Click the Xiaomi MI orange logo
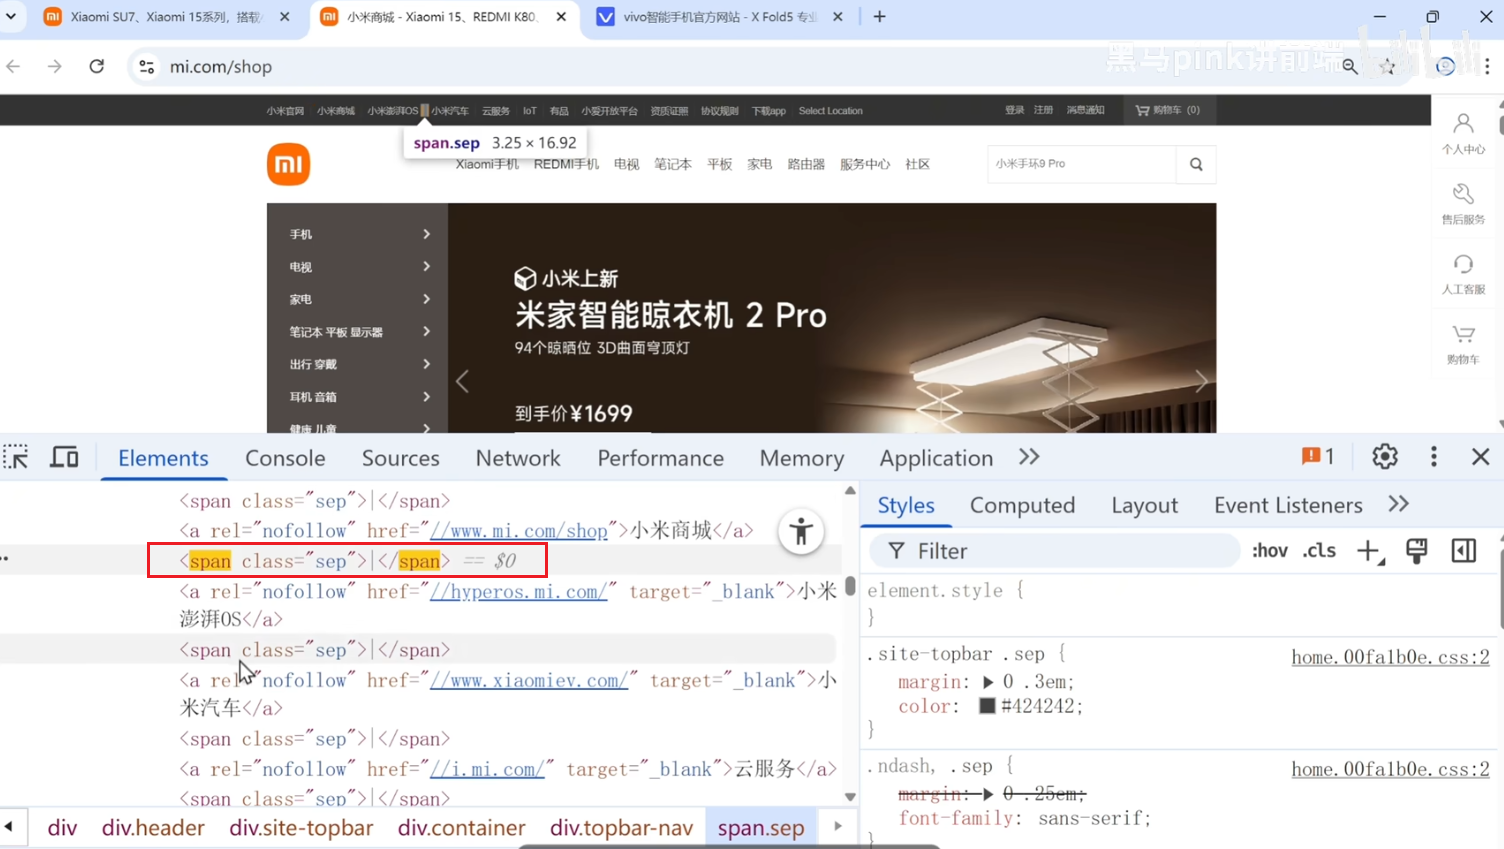The width and height of the screenshot is (1504, 849). coord(288,164)
